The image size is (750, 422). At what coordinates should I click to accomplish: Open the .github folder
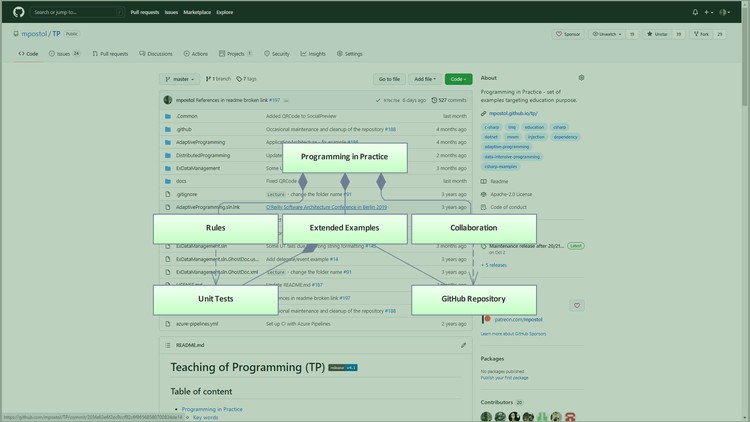[x=184, y=129]
